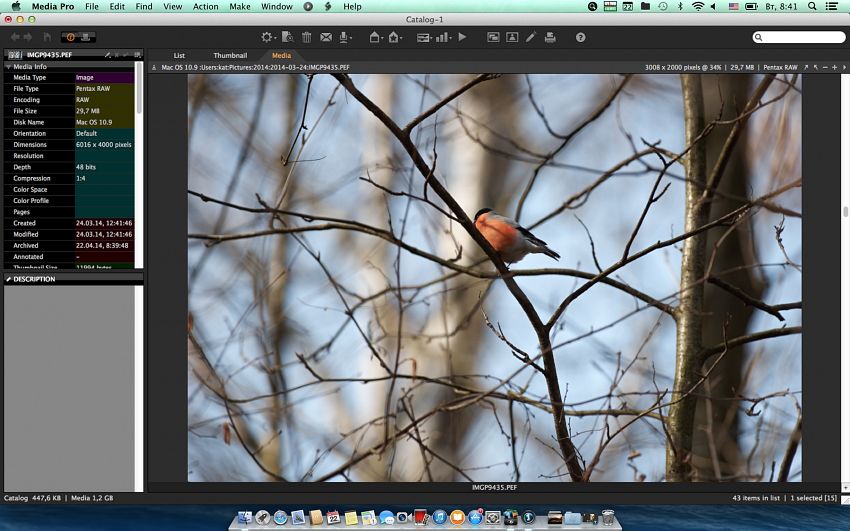Click the IMGP9435.PEF caption below the image
The height and width of the screenshot is (531, 850).
494,487
